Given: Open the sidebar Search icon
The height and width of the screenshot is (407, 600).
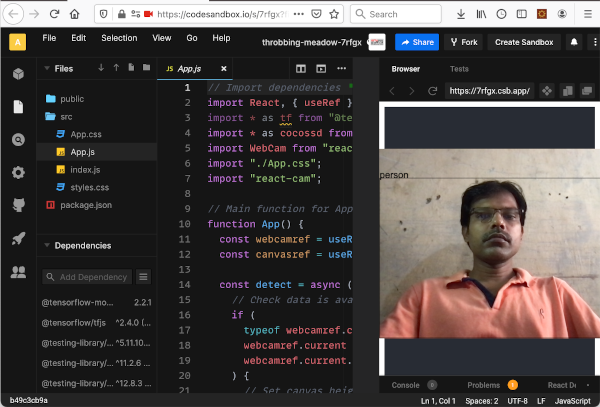Looking at the screenshot, I should pyautogui.click(x=17, y=139).
